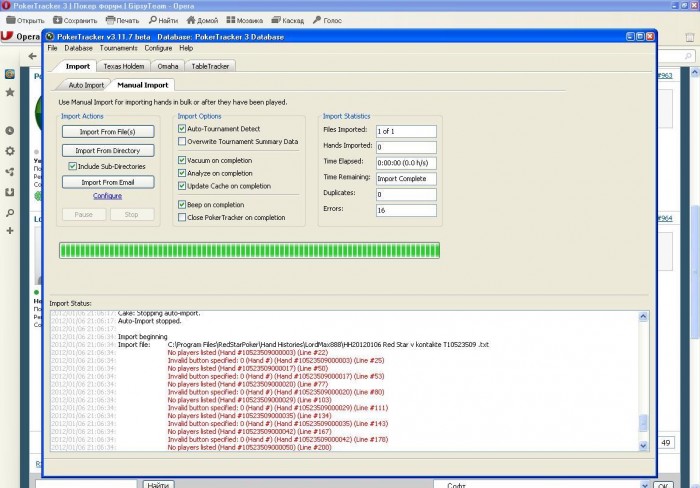Click the Найти button at bottom of Opera page
700x488 pixels.
pos(158,484)
